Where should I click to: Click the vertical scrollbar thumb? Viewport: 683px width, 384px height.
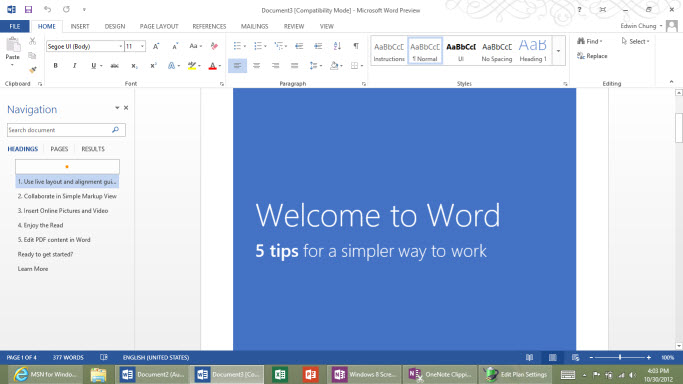679,127
